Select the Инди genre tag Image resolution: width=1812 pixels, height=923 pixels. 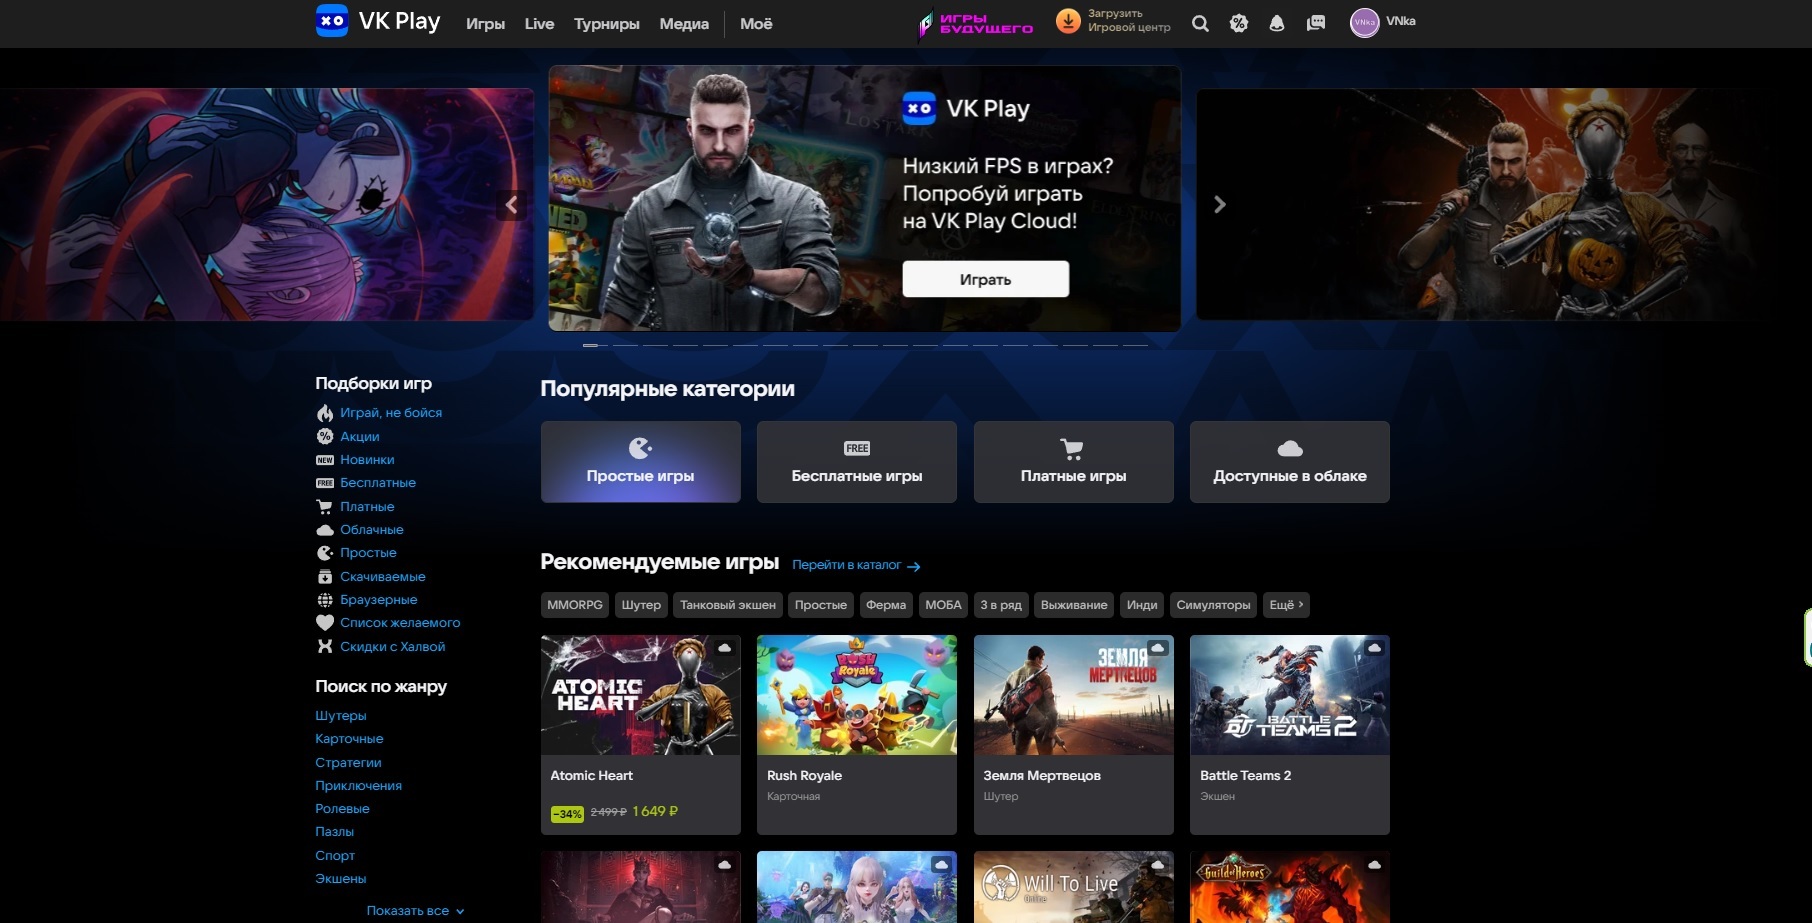(1142, 605)
